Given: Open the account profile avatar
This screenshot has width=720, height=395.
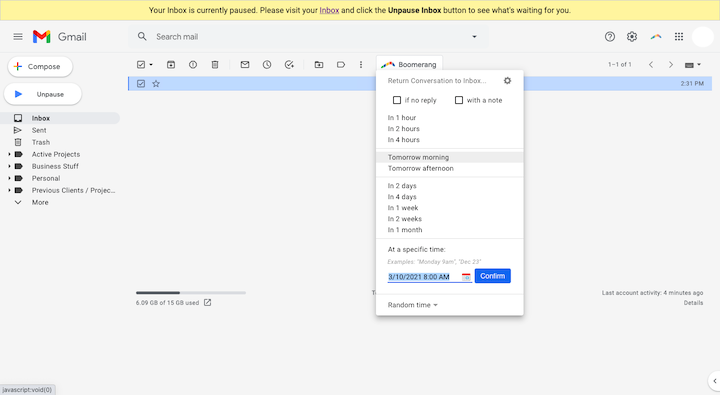Looking at the screenshot, I should 703,37.
